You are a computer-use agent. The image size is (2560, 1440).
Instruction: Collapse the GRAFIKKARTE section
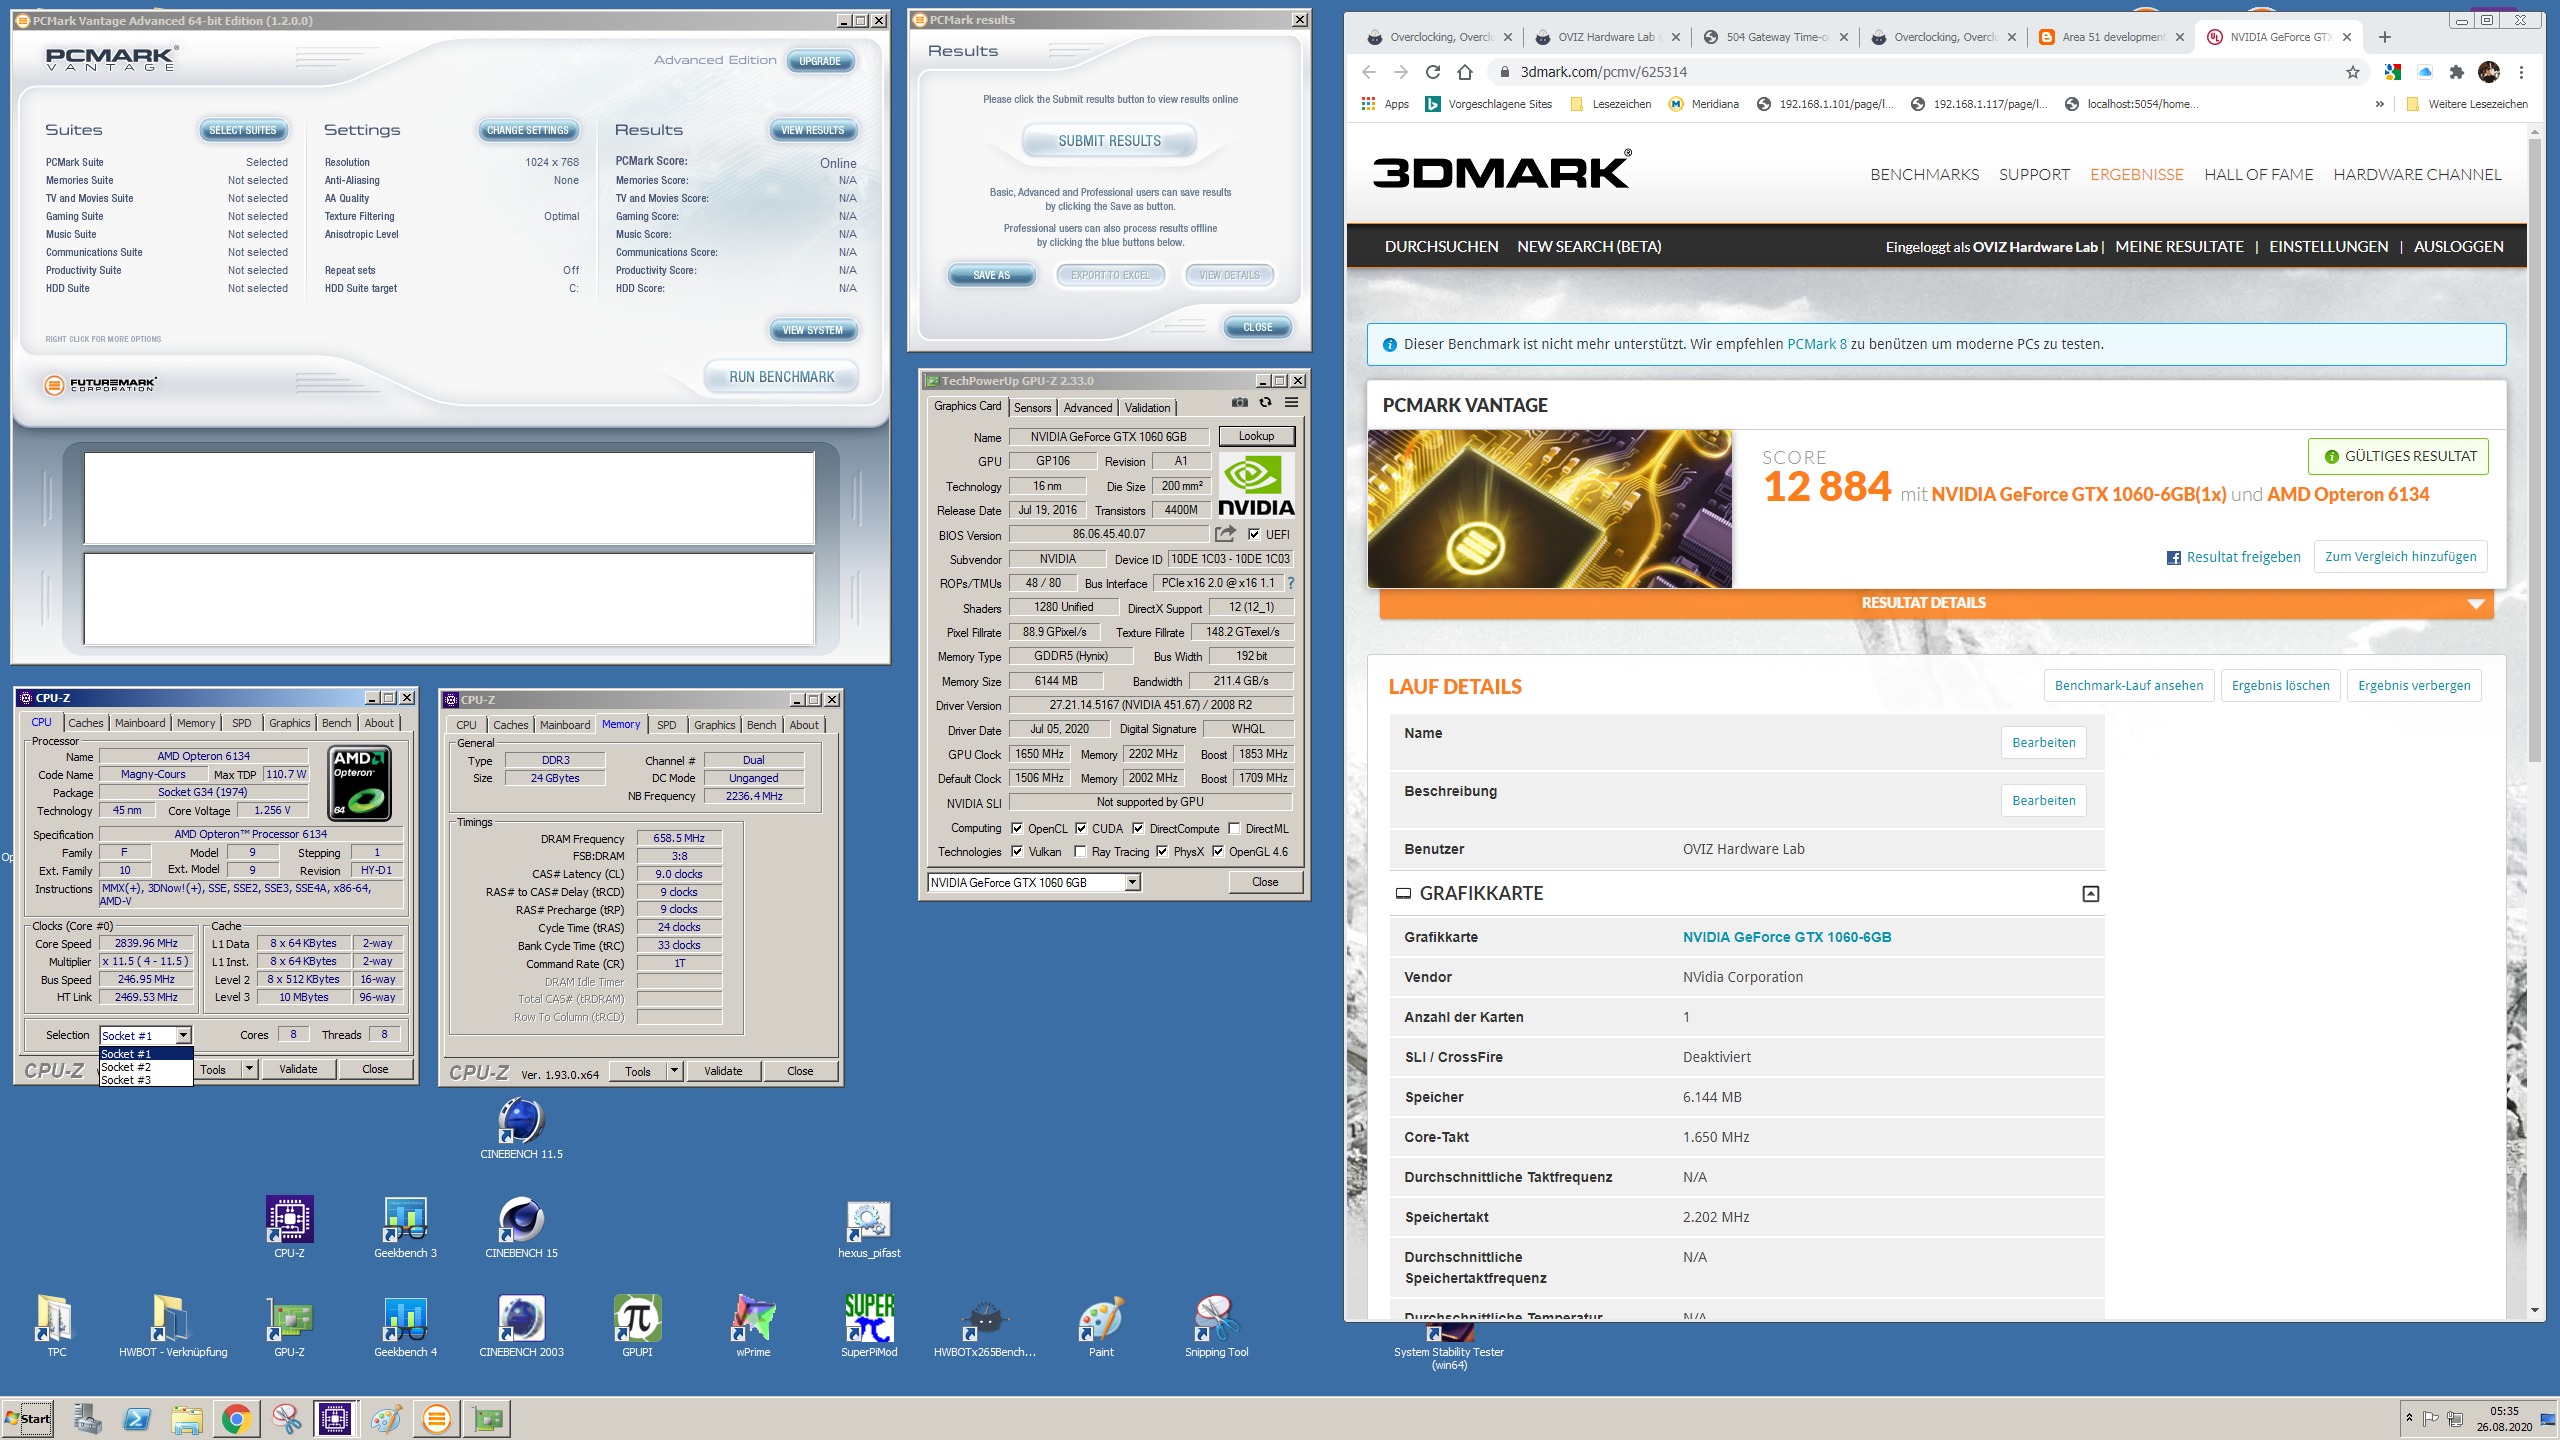[x=2091, y=893]
